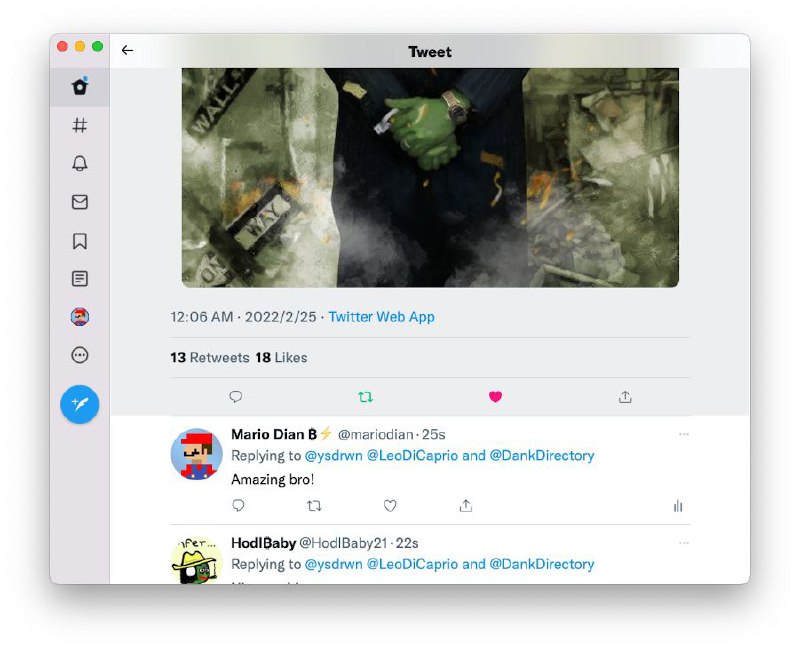This screenshot has height=650, width=800.
Task: Share the main tweet
Action: pyautogui.click(x=625, y=396)
